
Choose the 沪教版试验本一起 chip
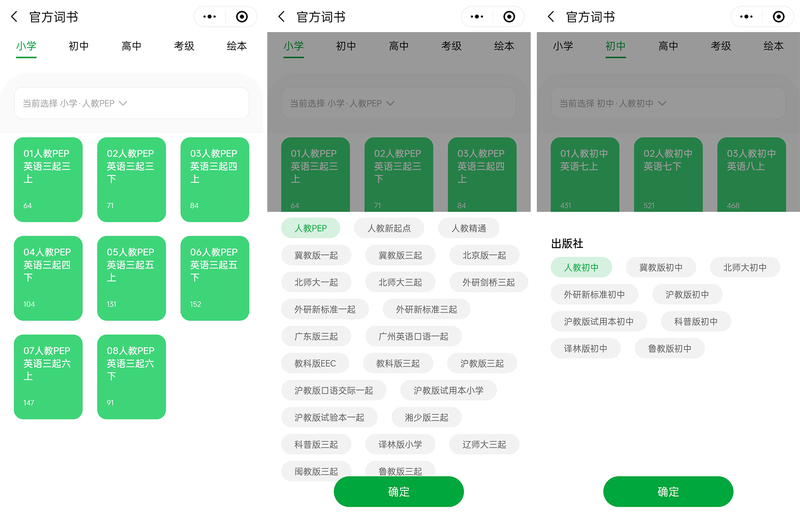pyautogui.click(x=330, y=417)
